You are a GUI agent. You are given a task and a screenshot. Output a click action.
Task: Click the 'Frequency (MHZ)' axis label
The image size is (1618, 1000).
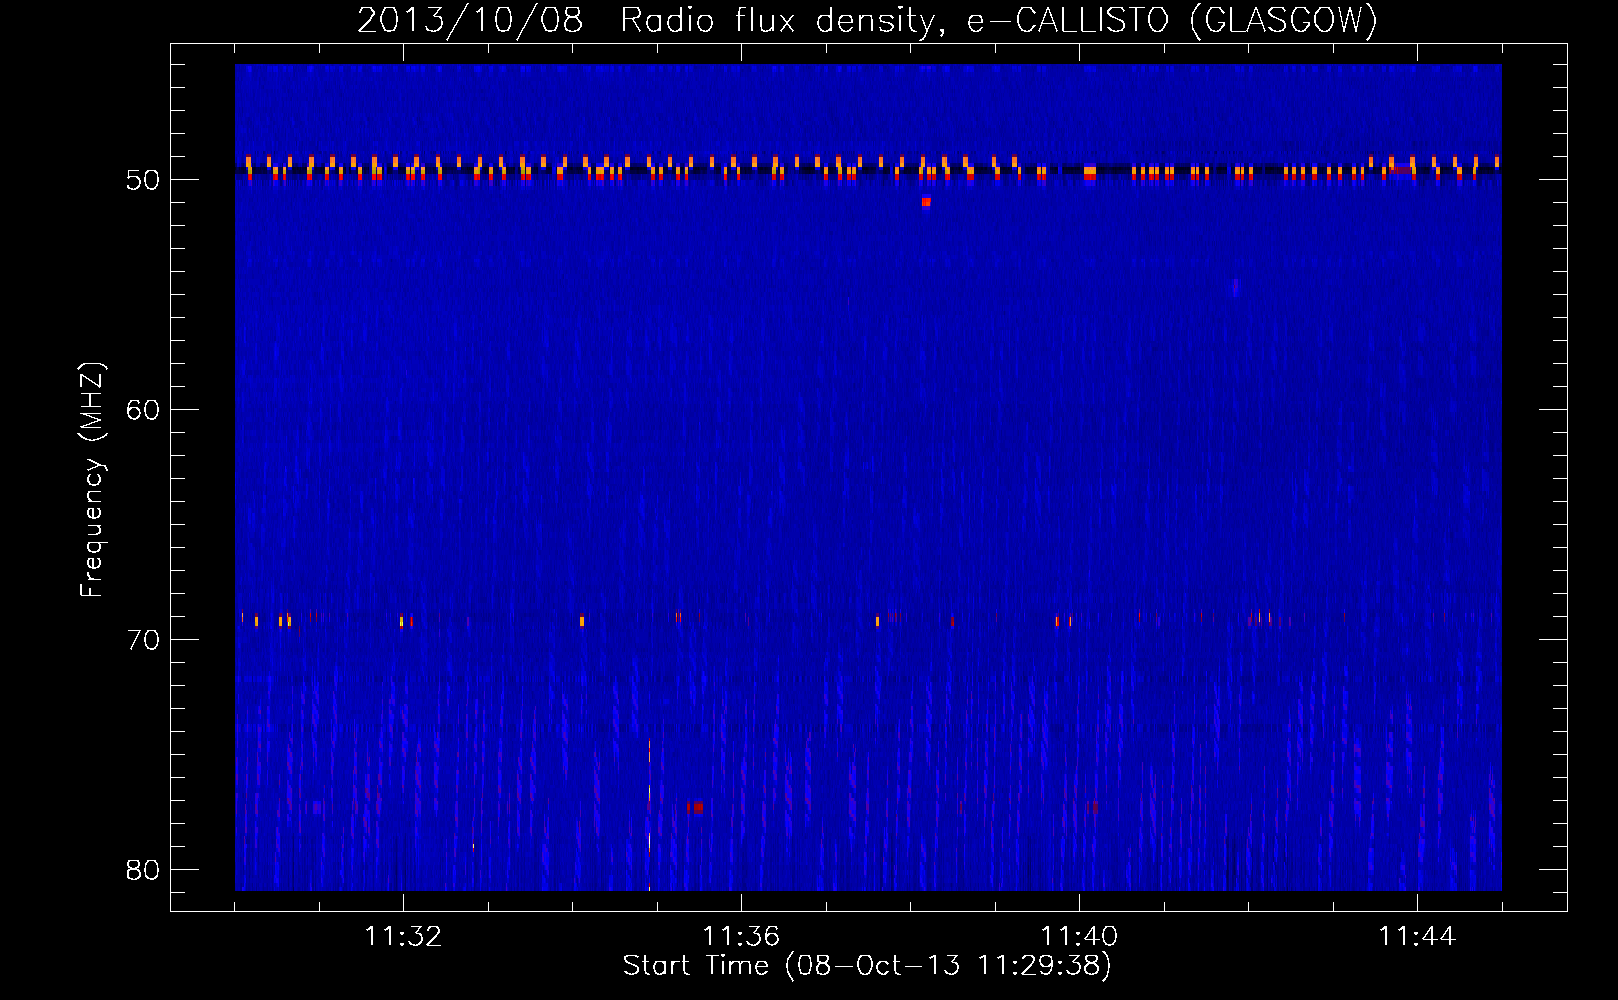click(x=92, y=480)
